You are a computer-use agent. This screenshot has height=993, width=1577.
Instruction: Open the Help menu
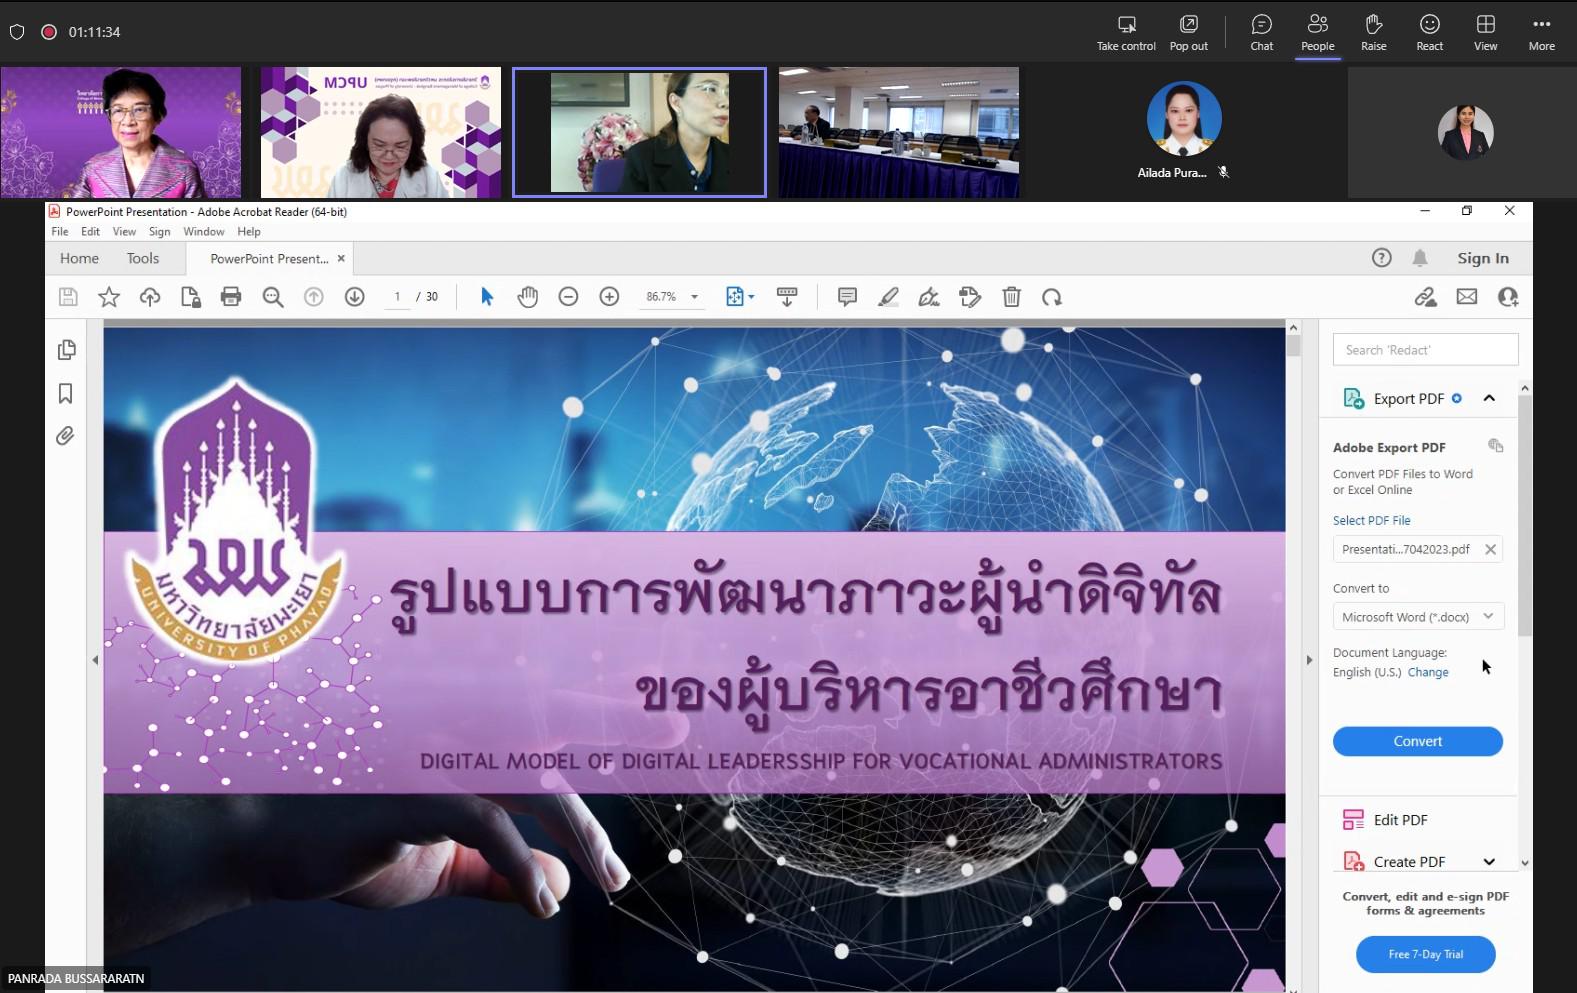tap(249, 232)
